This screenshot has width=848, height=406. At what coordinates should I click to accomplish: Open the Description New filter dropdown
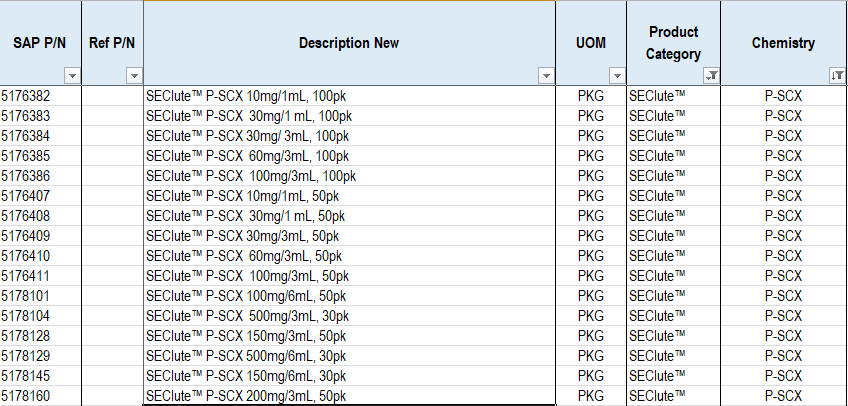(x=546, y=76)
